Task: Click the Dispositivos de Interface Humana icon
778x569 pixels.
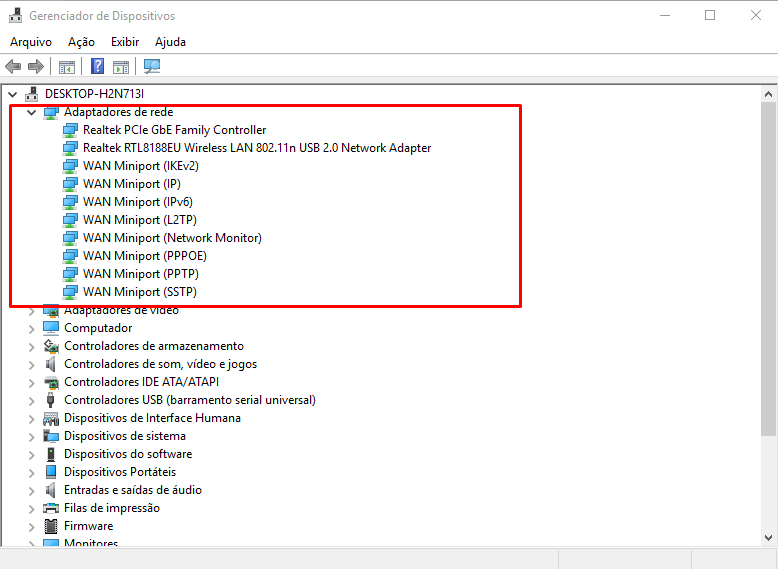Action: [x=51, y=418]
